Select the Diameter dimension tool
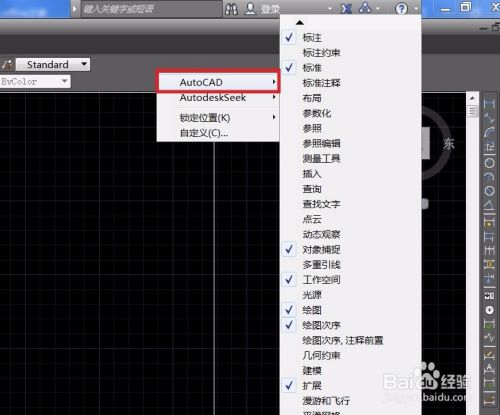Viewport: 500px width, 415px height. 489,191
